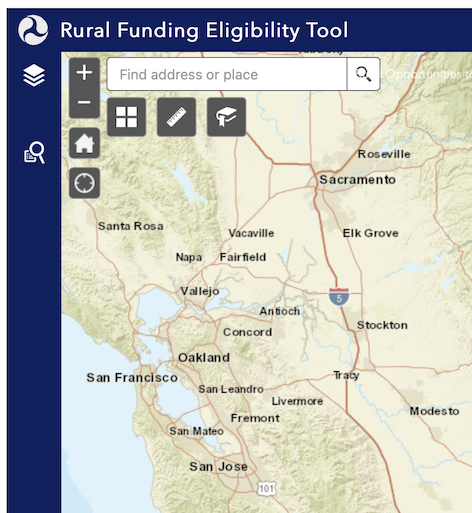Click the US 101 highway shield
The height and width of the screenshot is (513, 472).
click(267, 489)
